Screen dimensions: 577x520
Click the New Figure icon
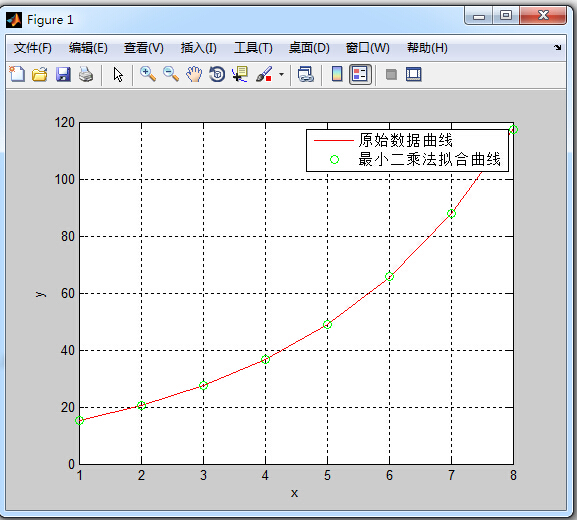[x=17, y=74]
